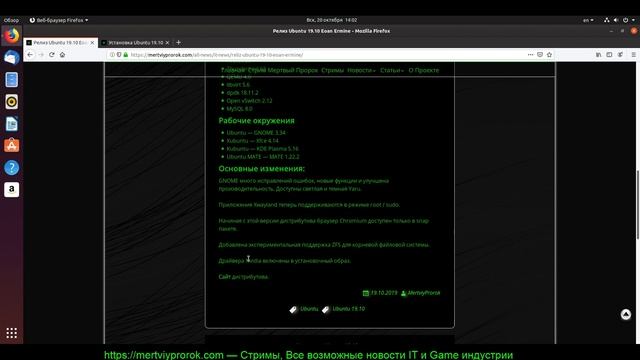Open Amazon launcher in the dock
The height and width of the screenshot is (360, 640).
(11, 189)
